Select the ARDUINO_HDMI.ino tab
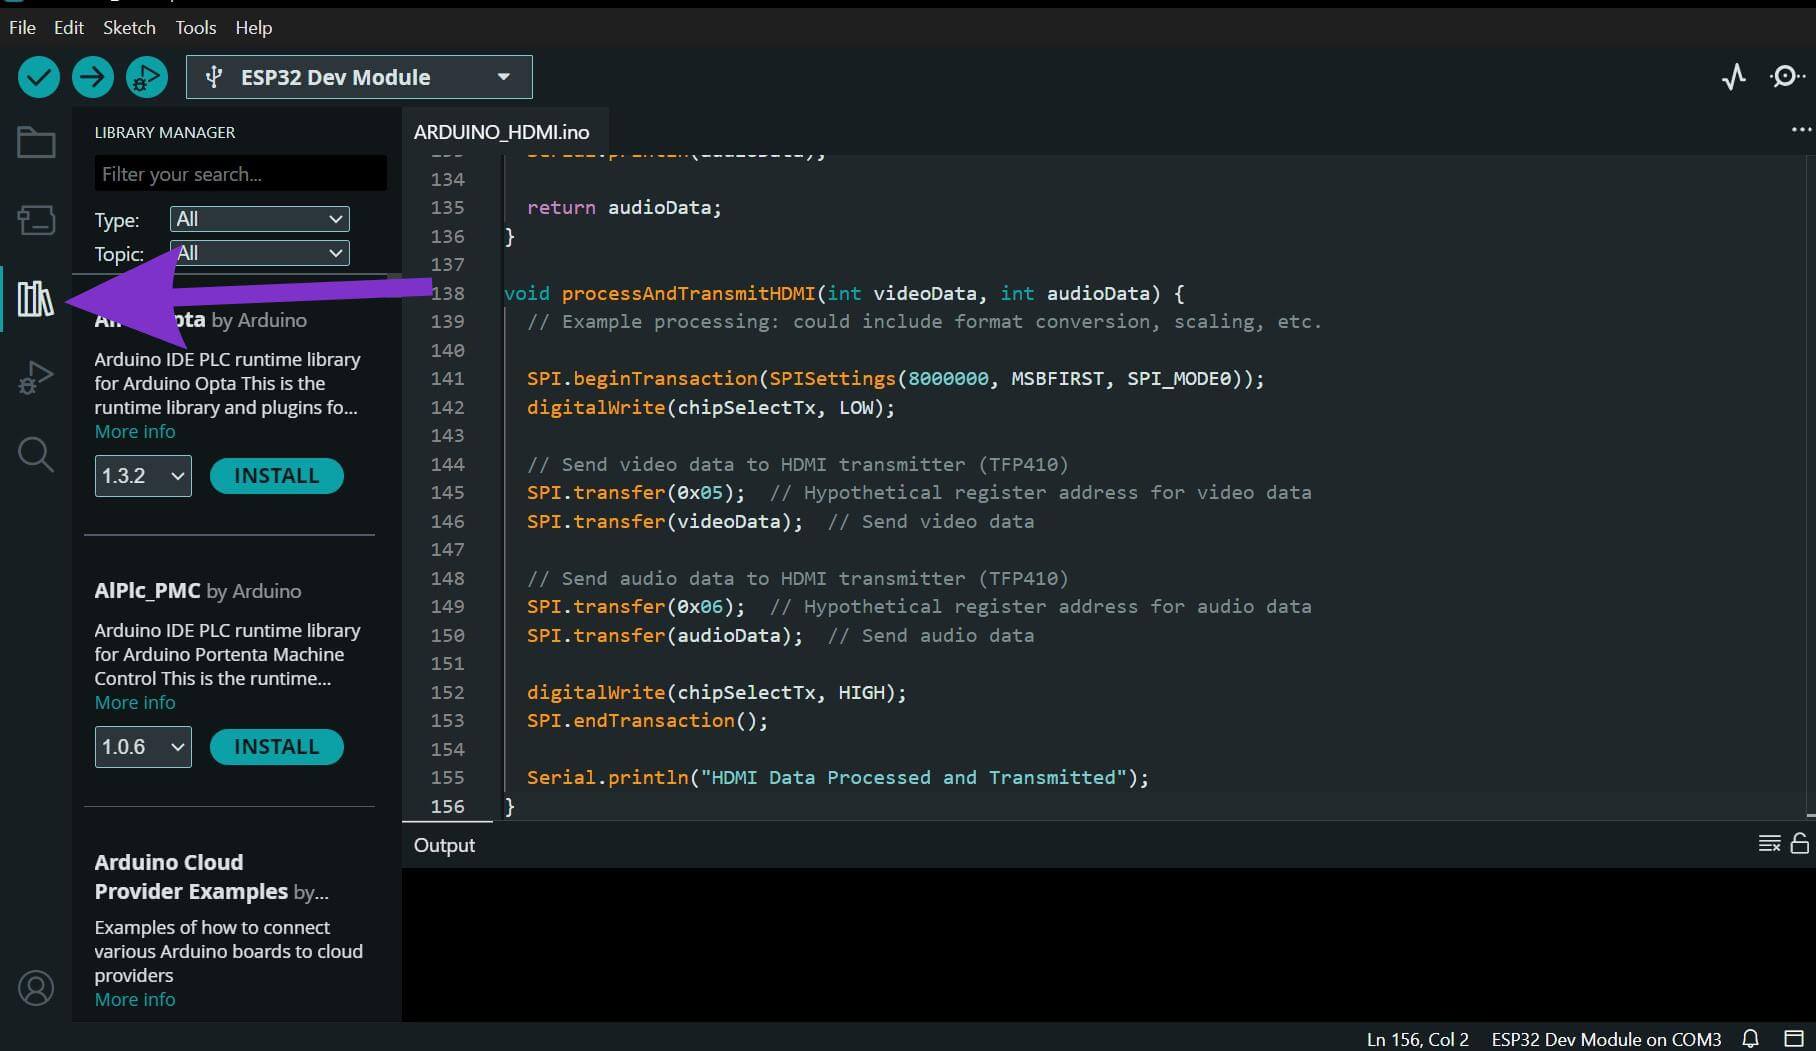Viewport: 1816px width, 1051px height. pyautogui.click(x=502, y=132)
